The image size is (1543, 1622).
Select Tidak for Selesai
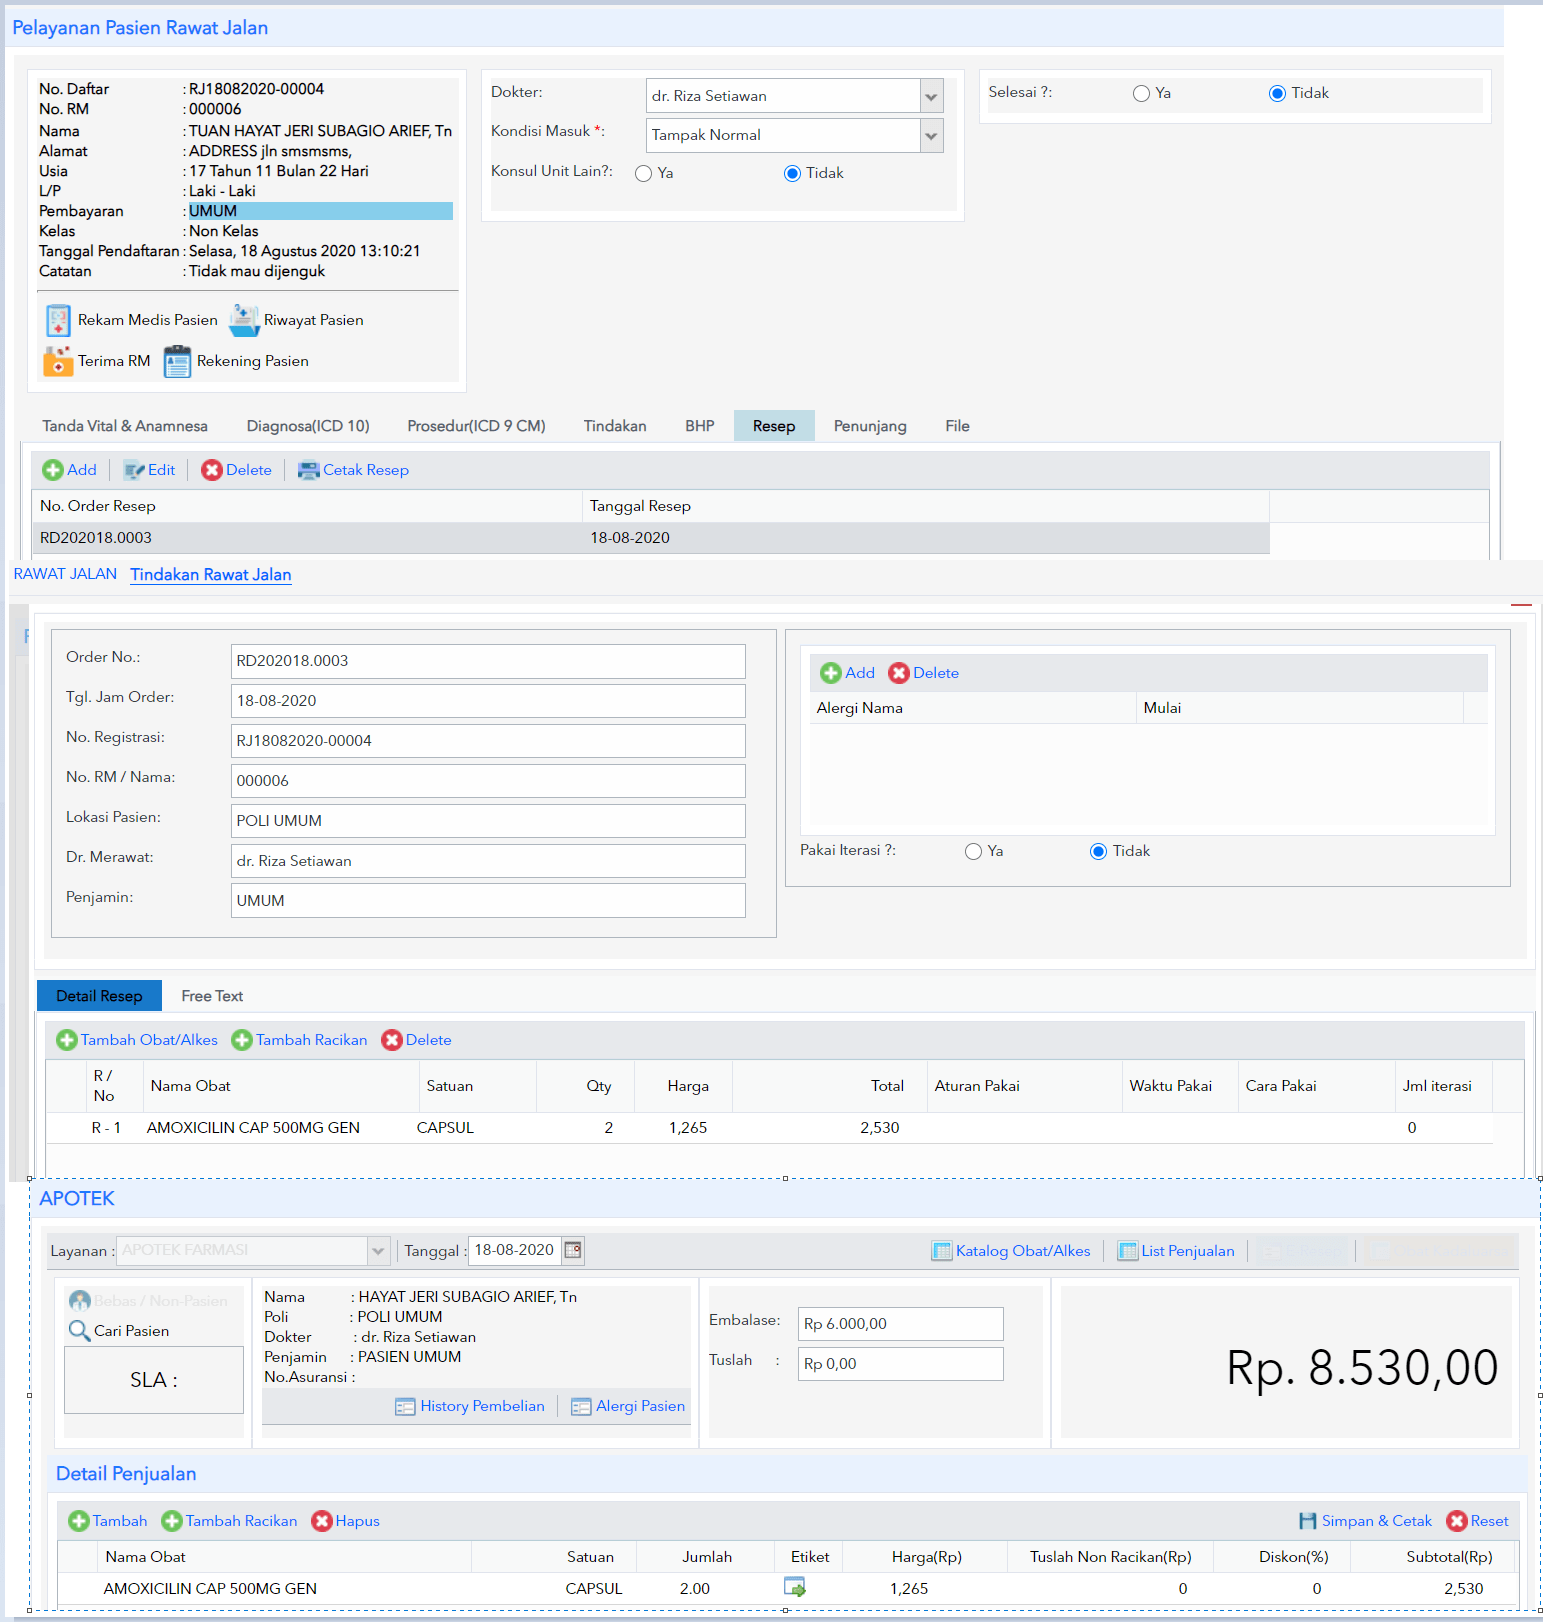tap(1277, 94)
